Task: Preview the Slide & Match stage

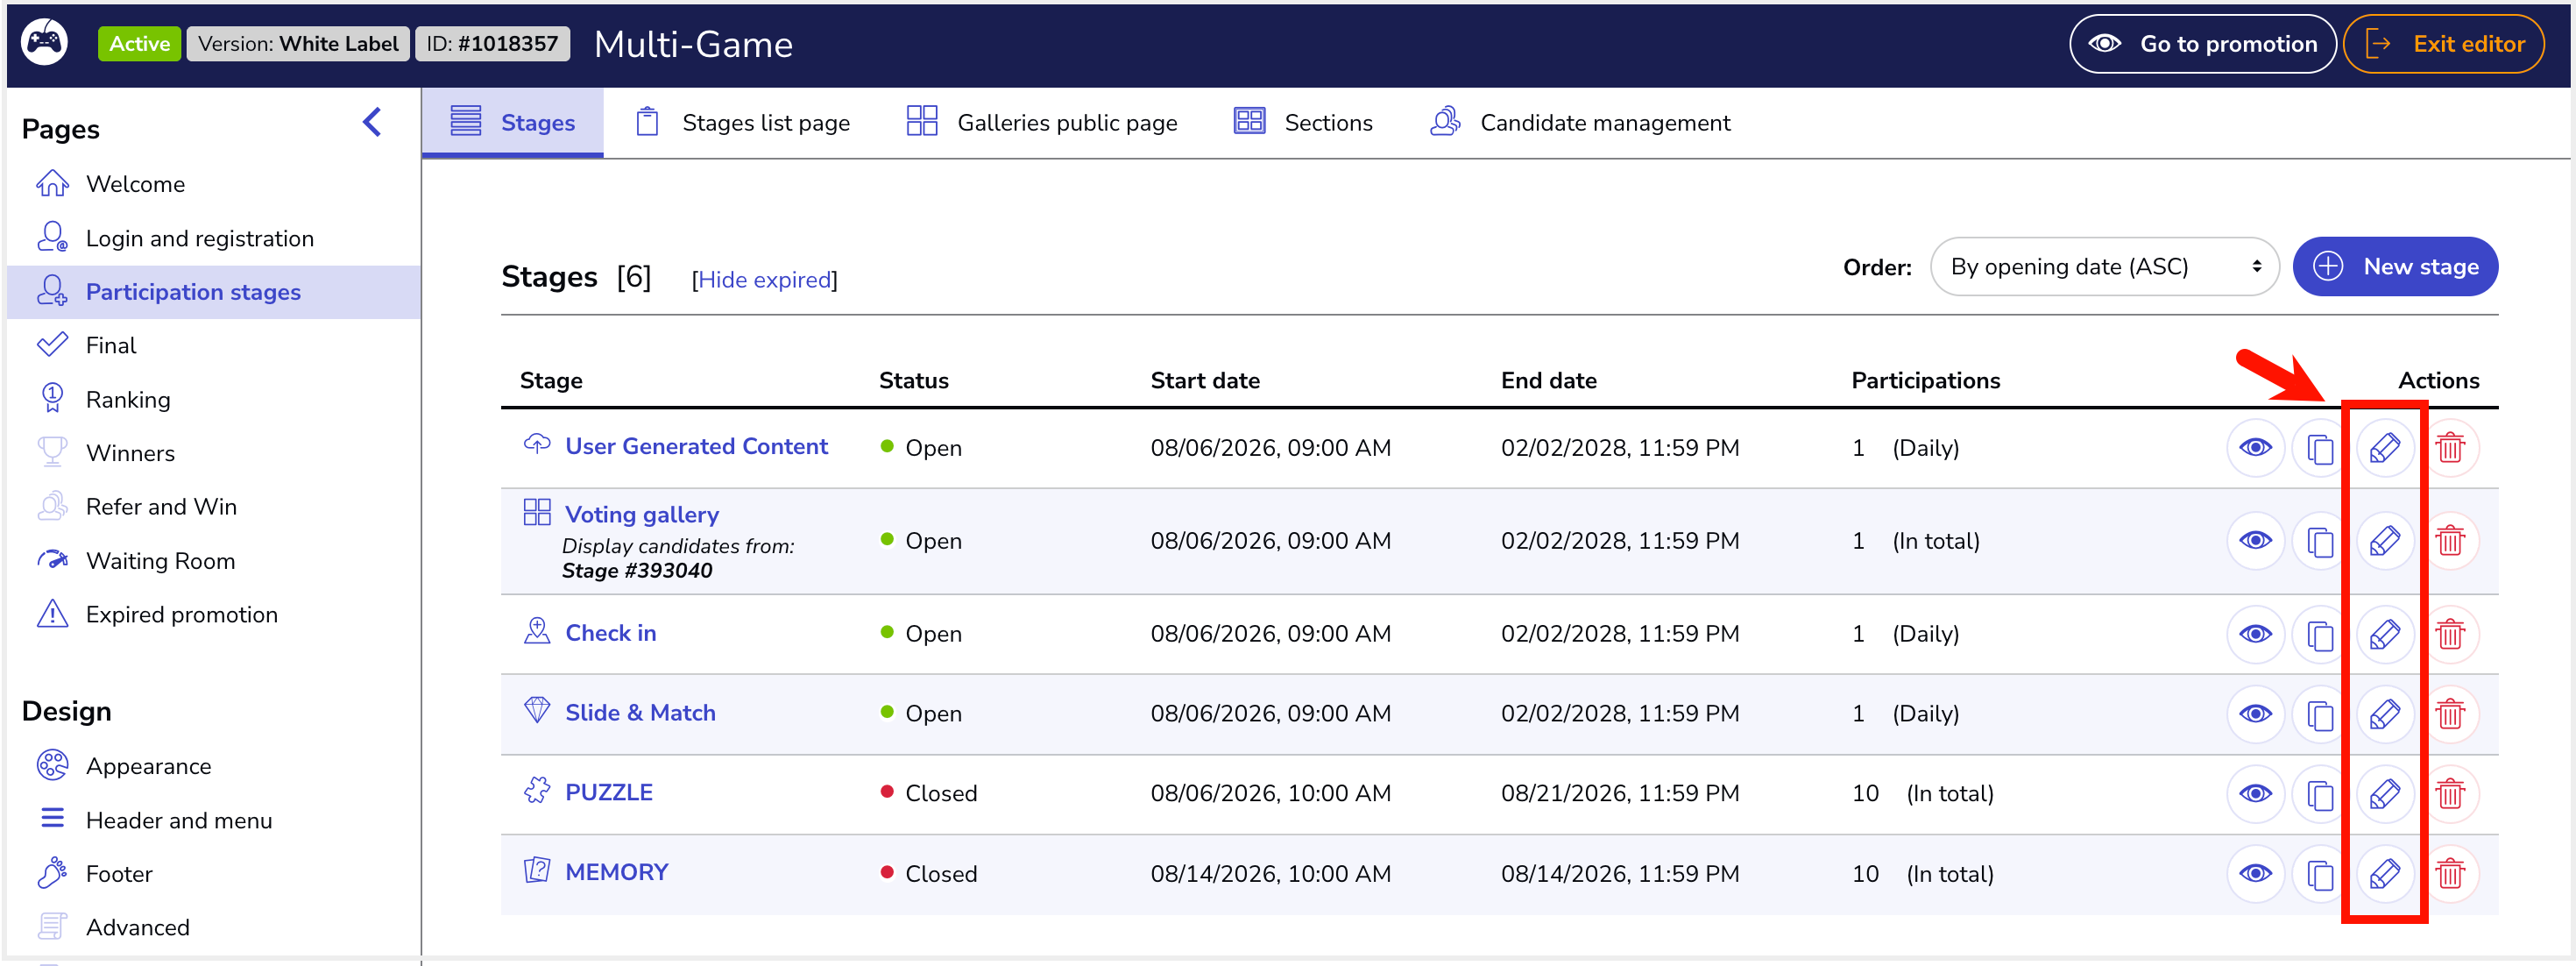Action: tap(2255, 714)
